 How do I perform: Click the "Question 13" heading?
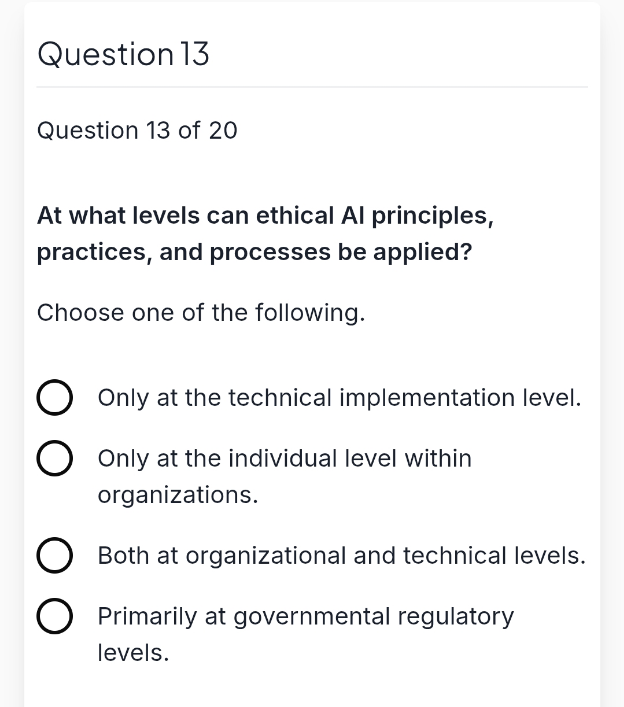point(123,55)
